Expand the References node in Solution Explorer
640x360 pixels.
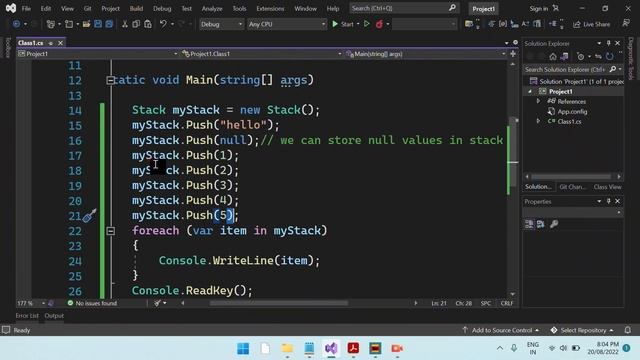coord(538,101)
